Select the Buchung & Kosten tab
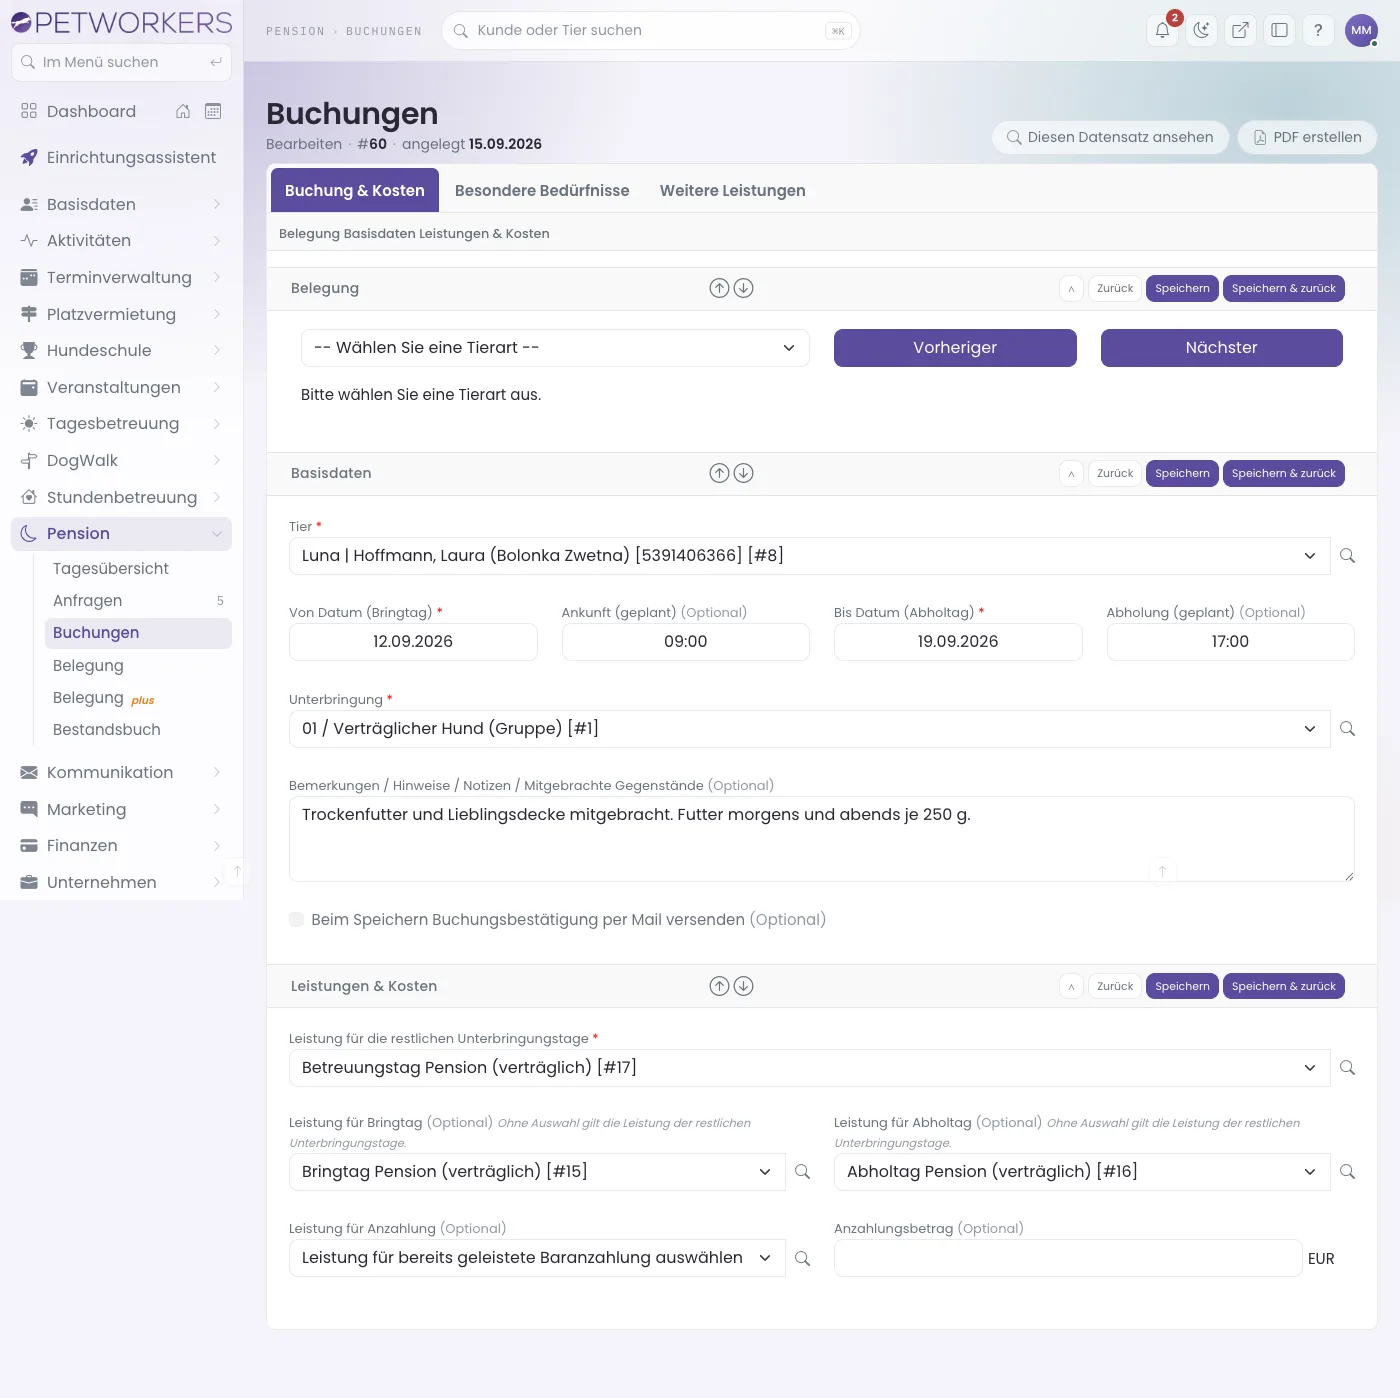1400x1398 pixels. click(x=355, y=190)
